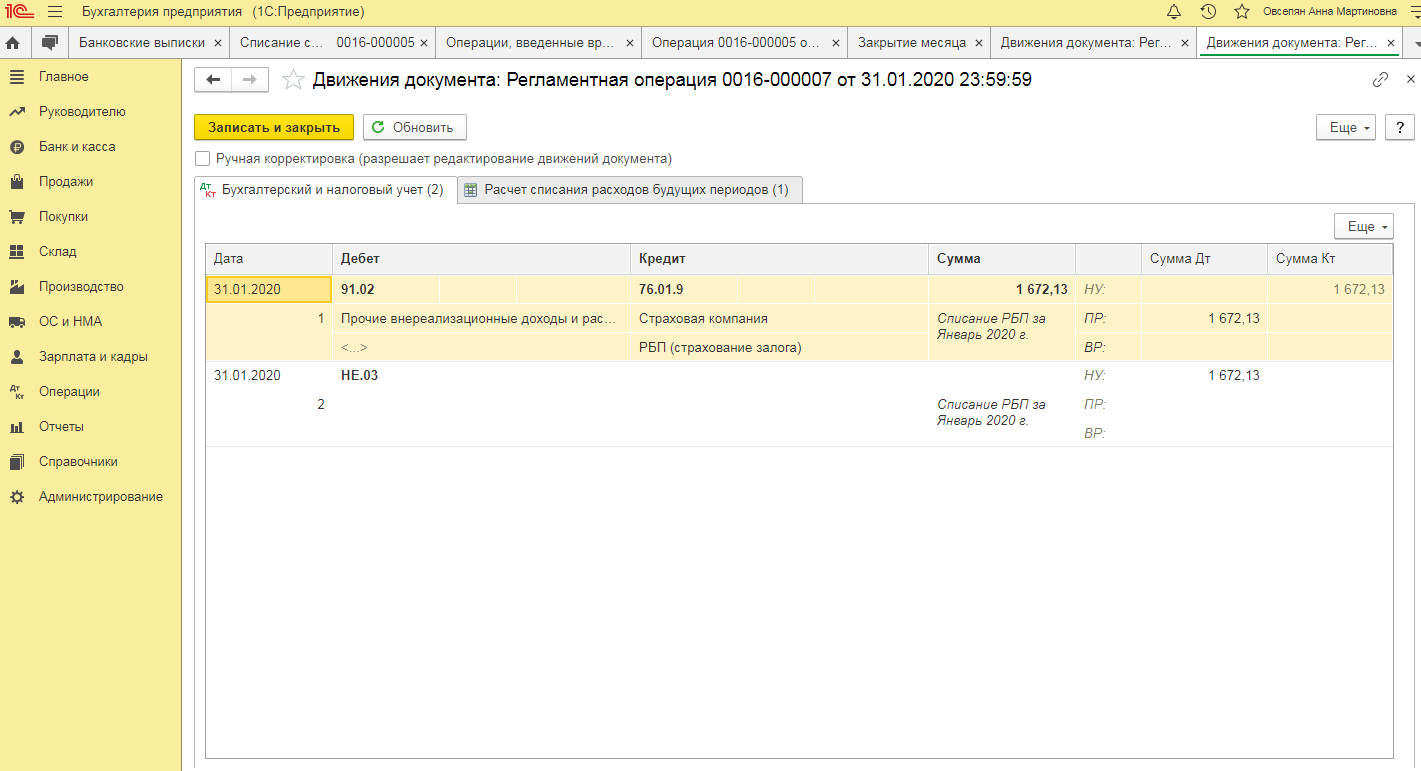Open the Закрытие месяца tab
Screen dimensions: 1421x771
(x=911, y=43)
